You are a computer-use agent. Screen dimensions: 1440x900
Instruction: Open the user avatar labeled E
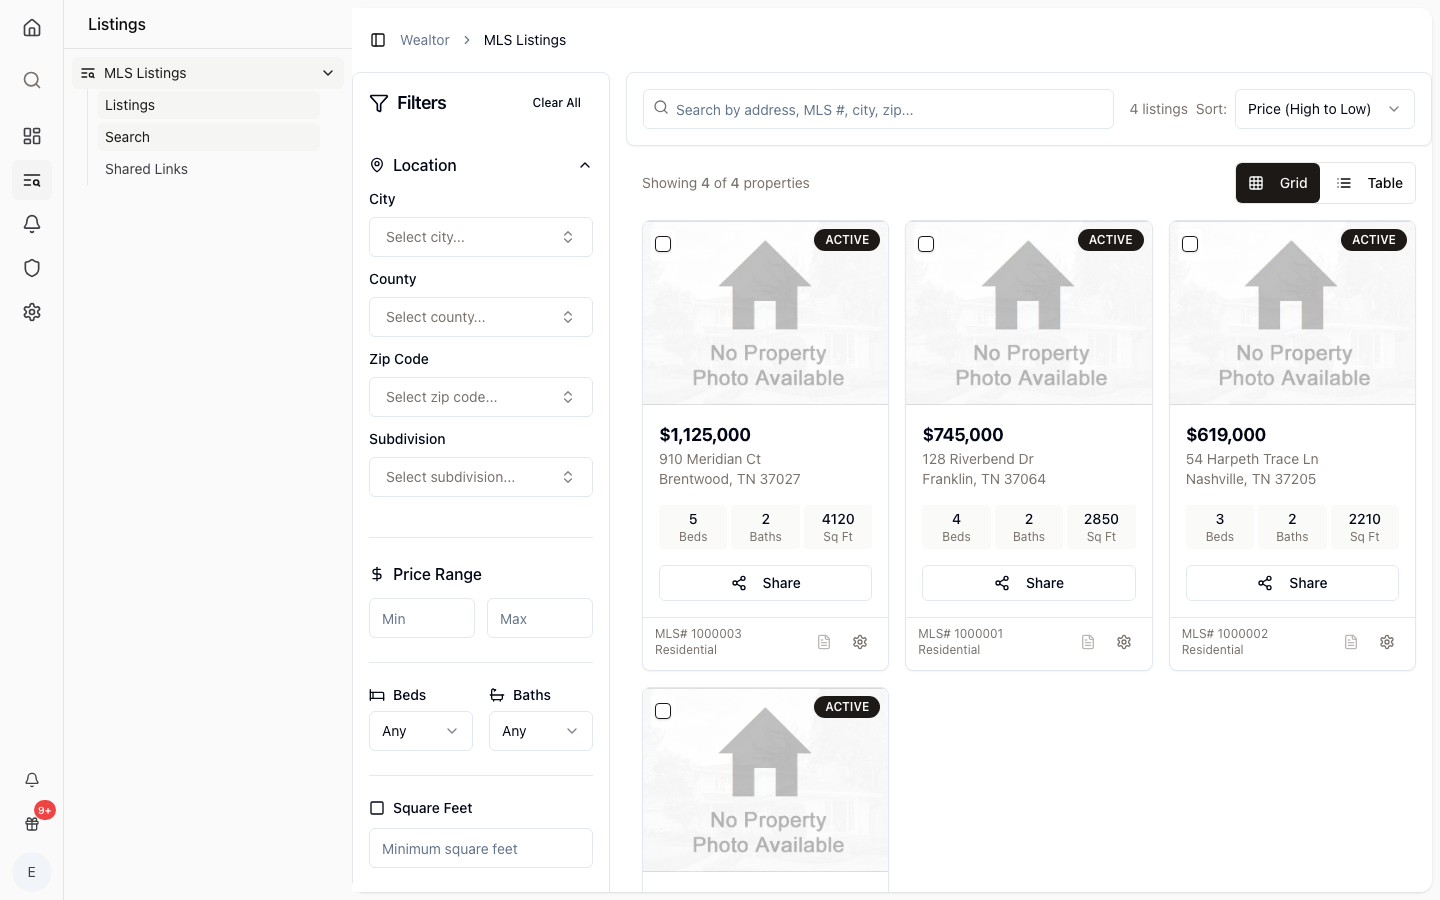pos(32,872)
